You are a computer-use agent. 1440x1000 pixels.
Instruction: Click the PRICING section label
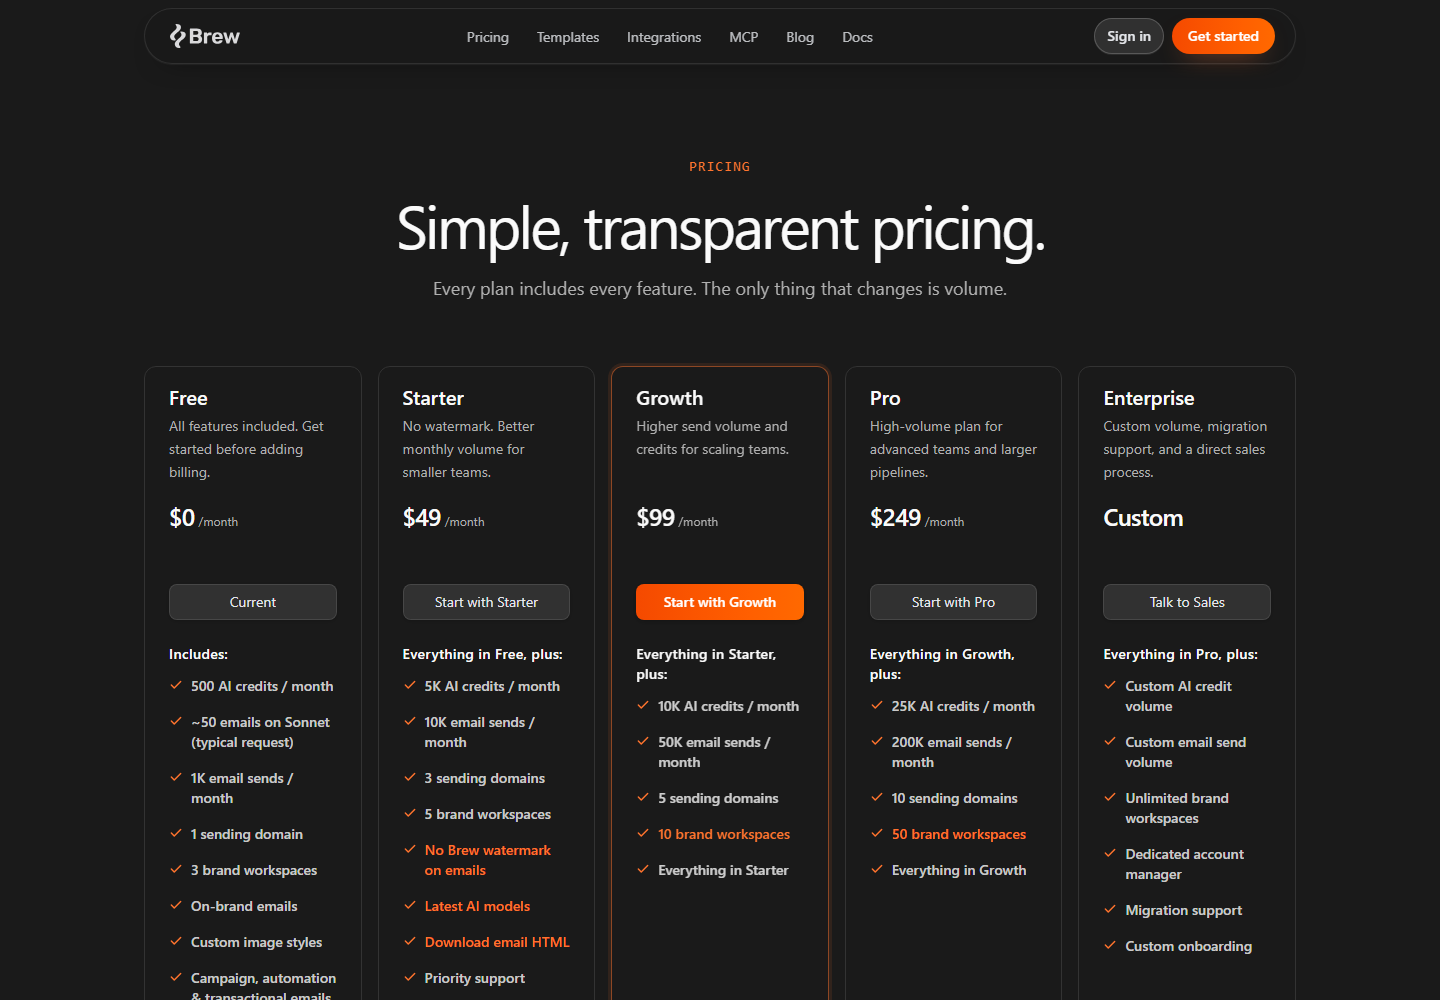pyautogui.click(x=720, y=167)
